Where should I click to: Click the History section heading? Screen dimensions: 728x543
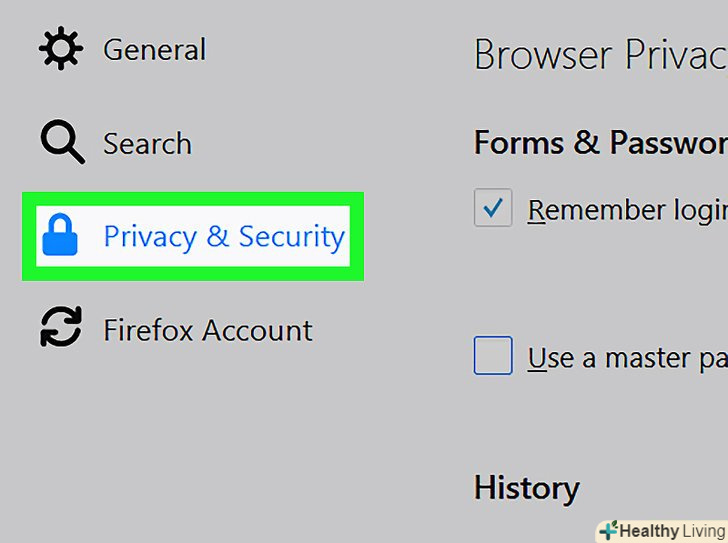526,488
